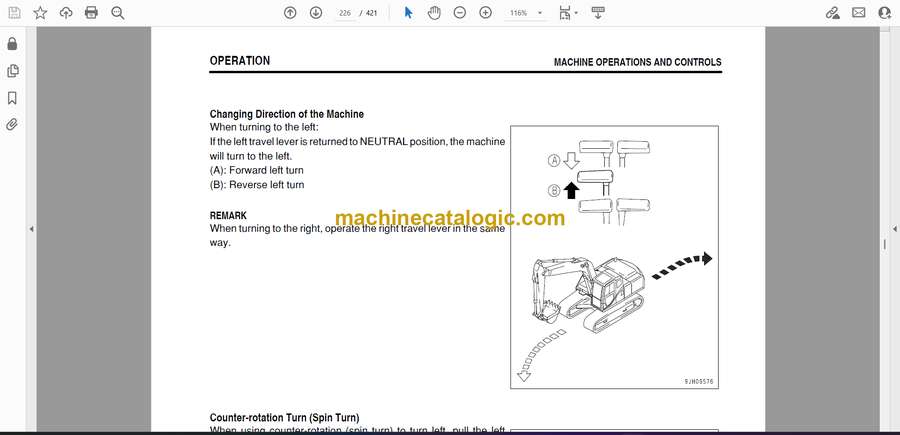
Task: Click the heading 'Changing Direction of the Machine'
Action: [x=286, y=114]
